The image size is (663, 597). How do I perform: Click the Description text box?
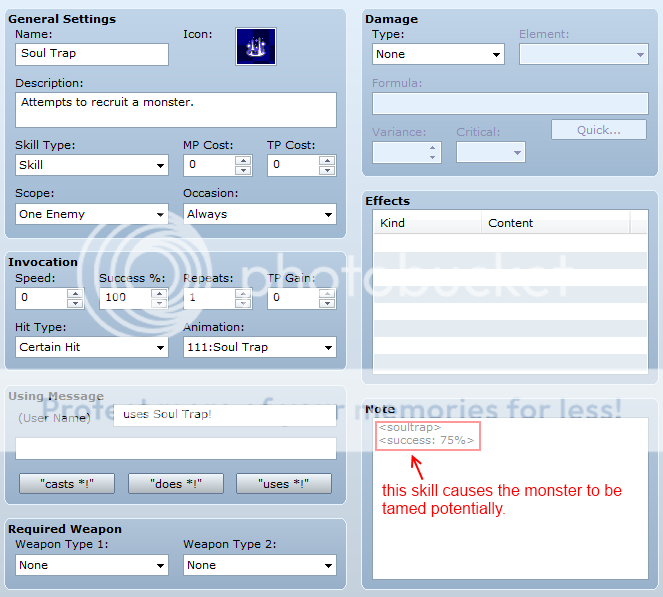click(176, 109)
